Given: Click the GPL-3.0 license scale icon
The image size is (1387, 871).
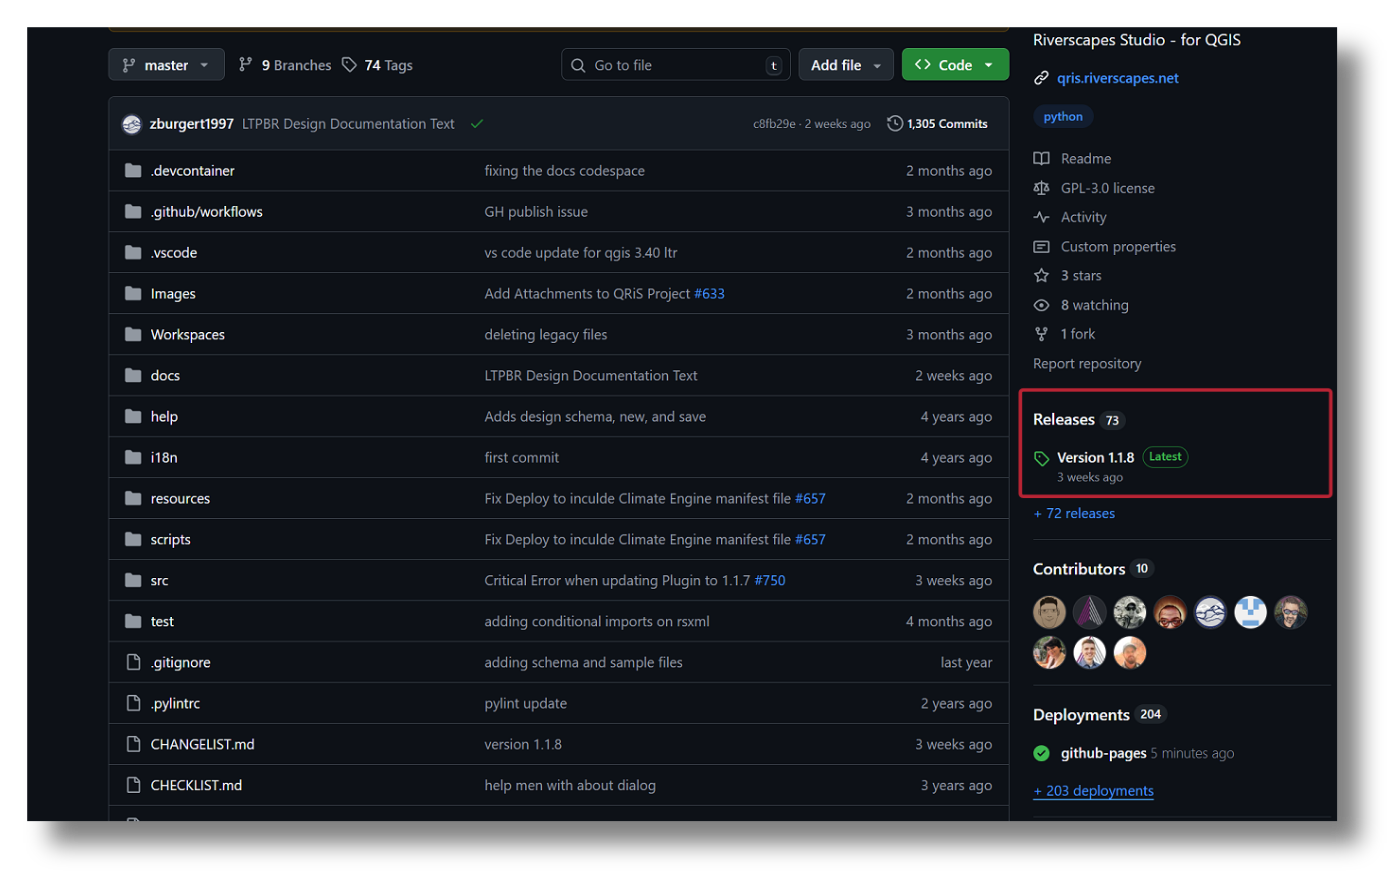Looking at the screenshot, I should [x=1041, y=188].
